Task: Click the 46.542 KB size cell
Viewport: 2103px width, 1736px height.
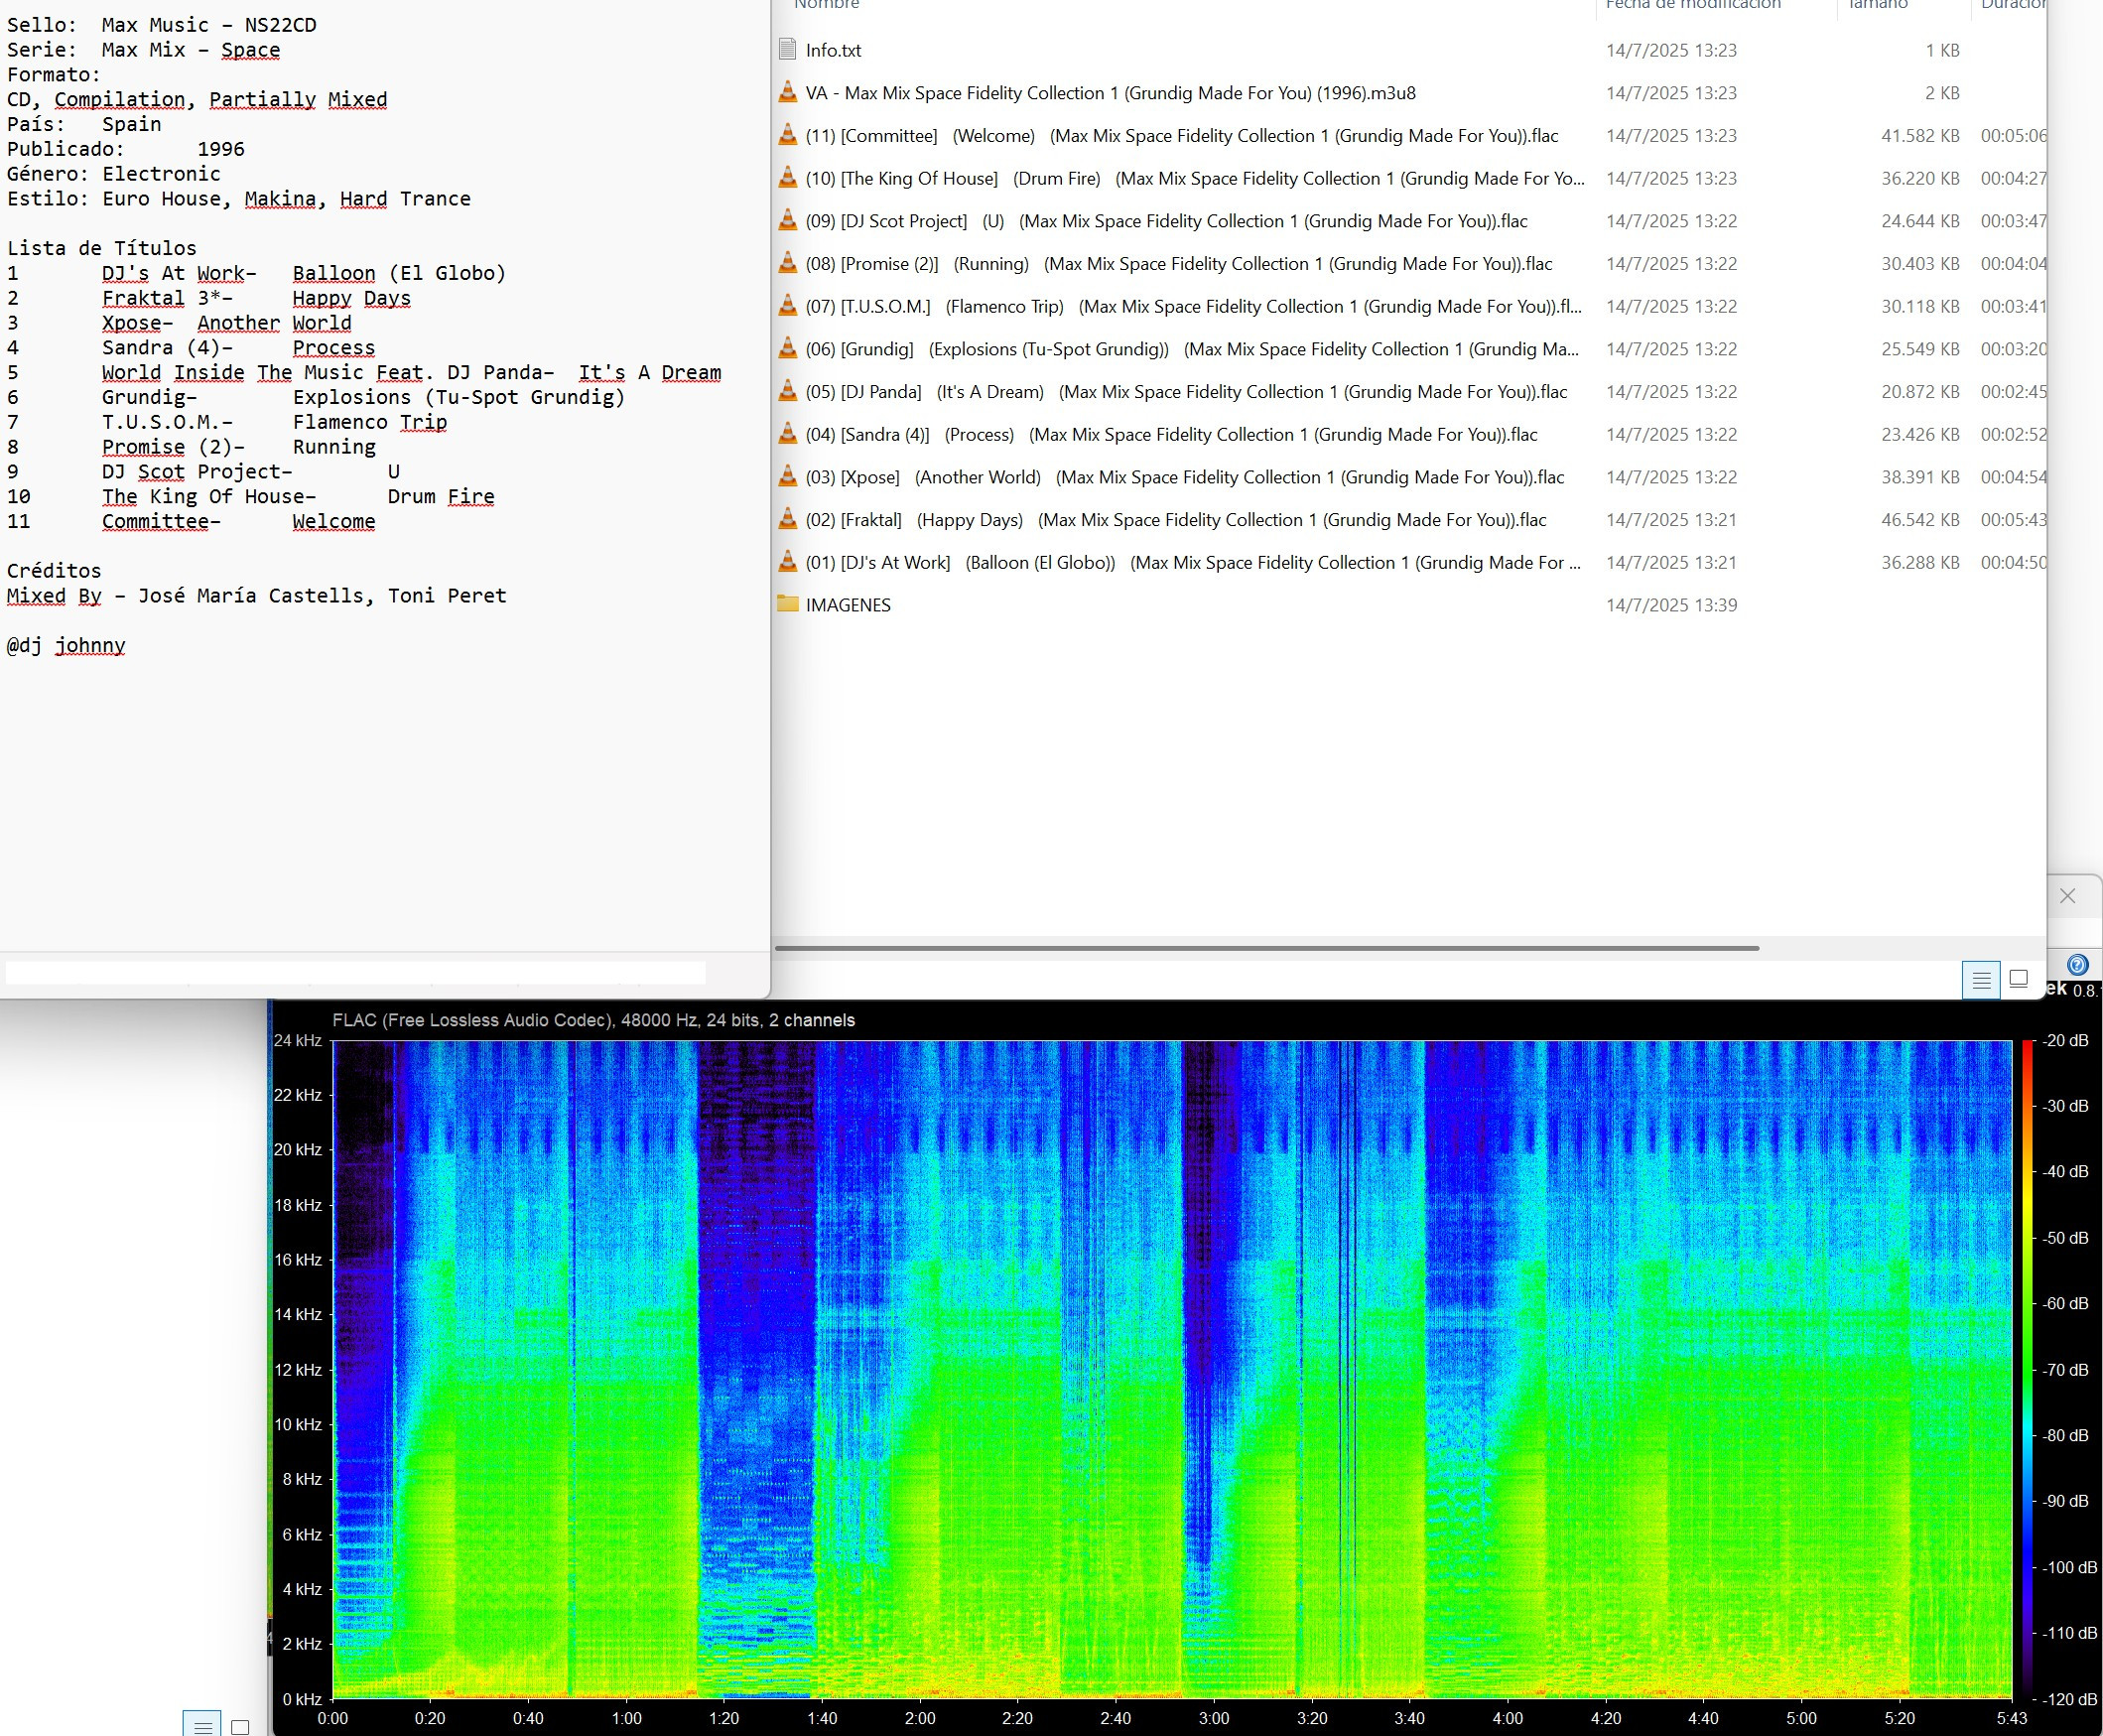Action: 1920,520
